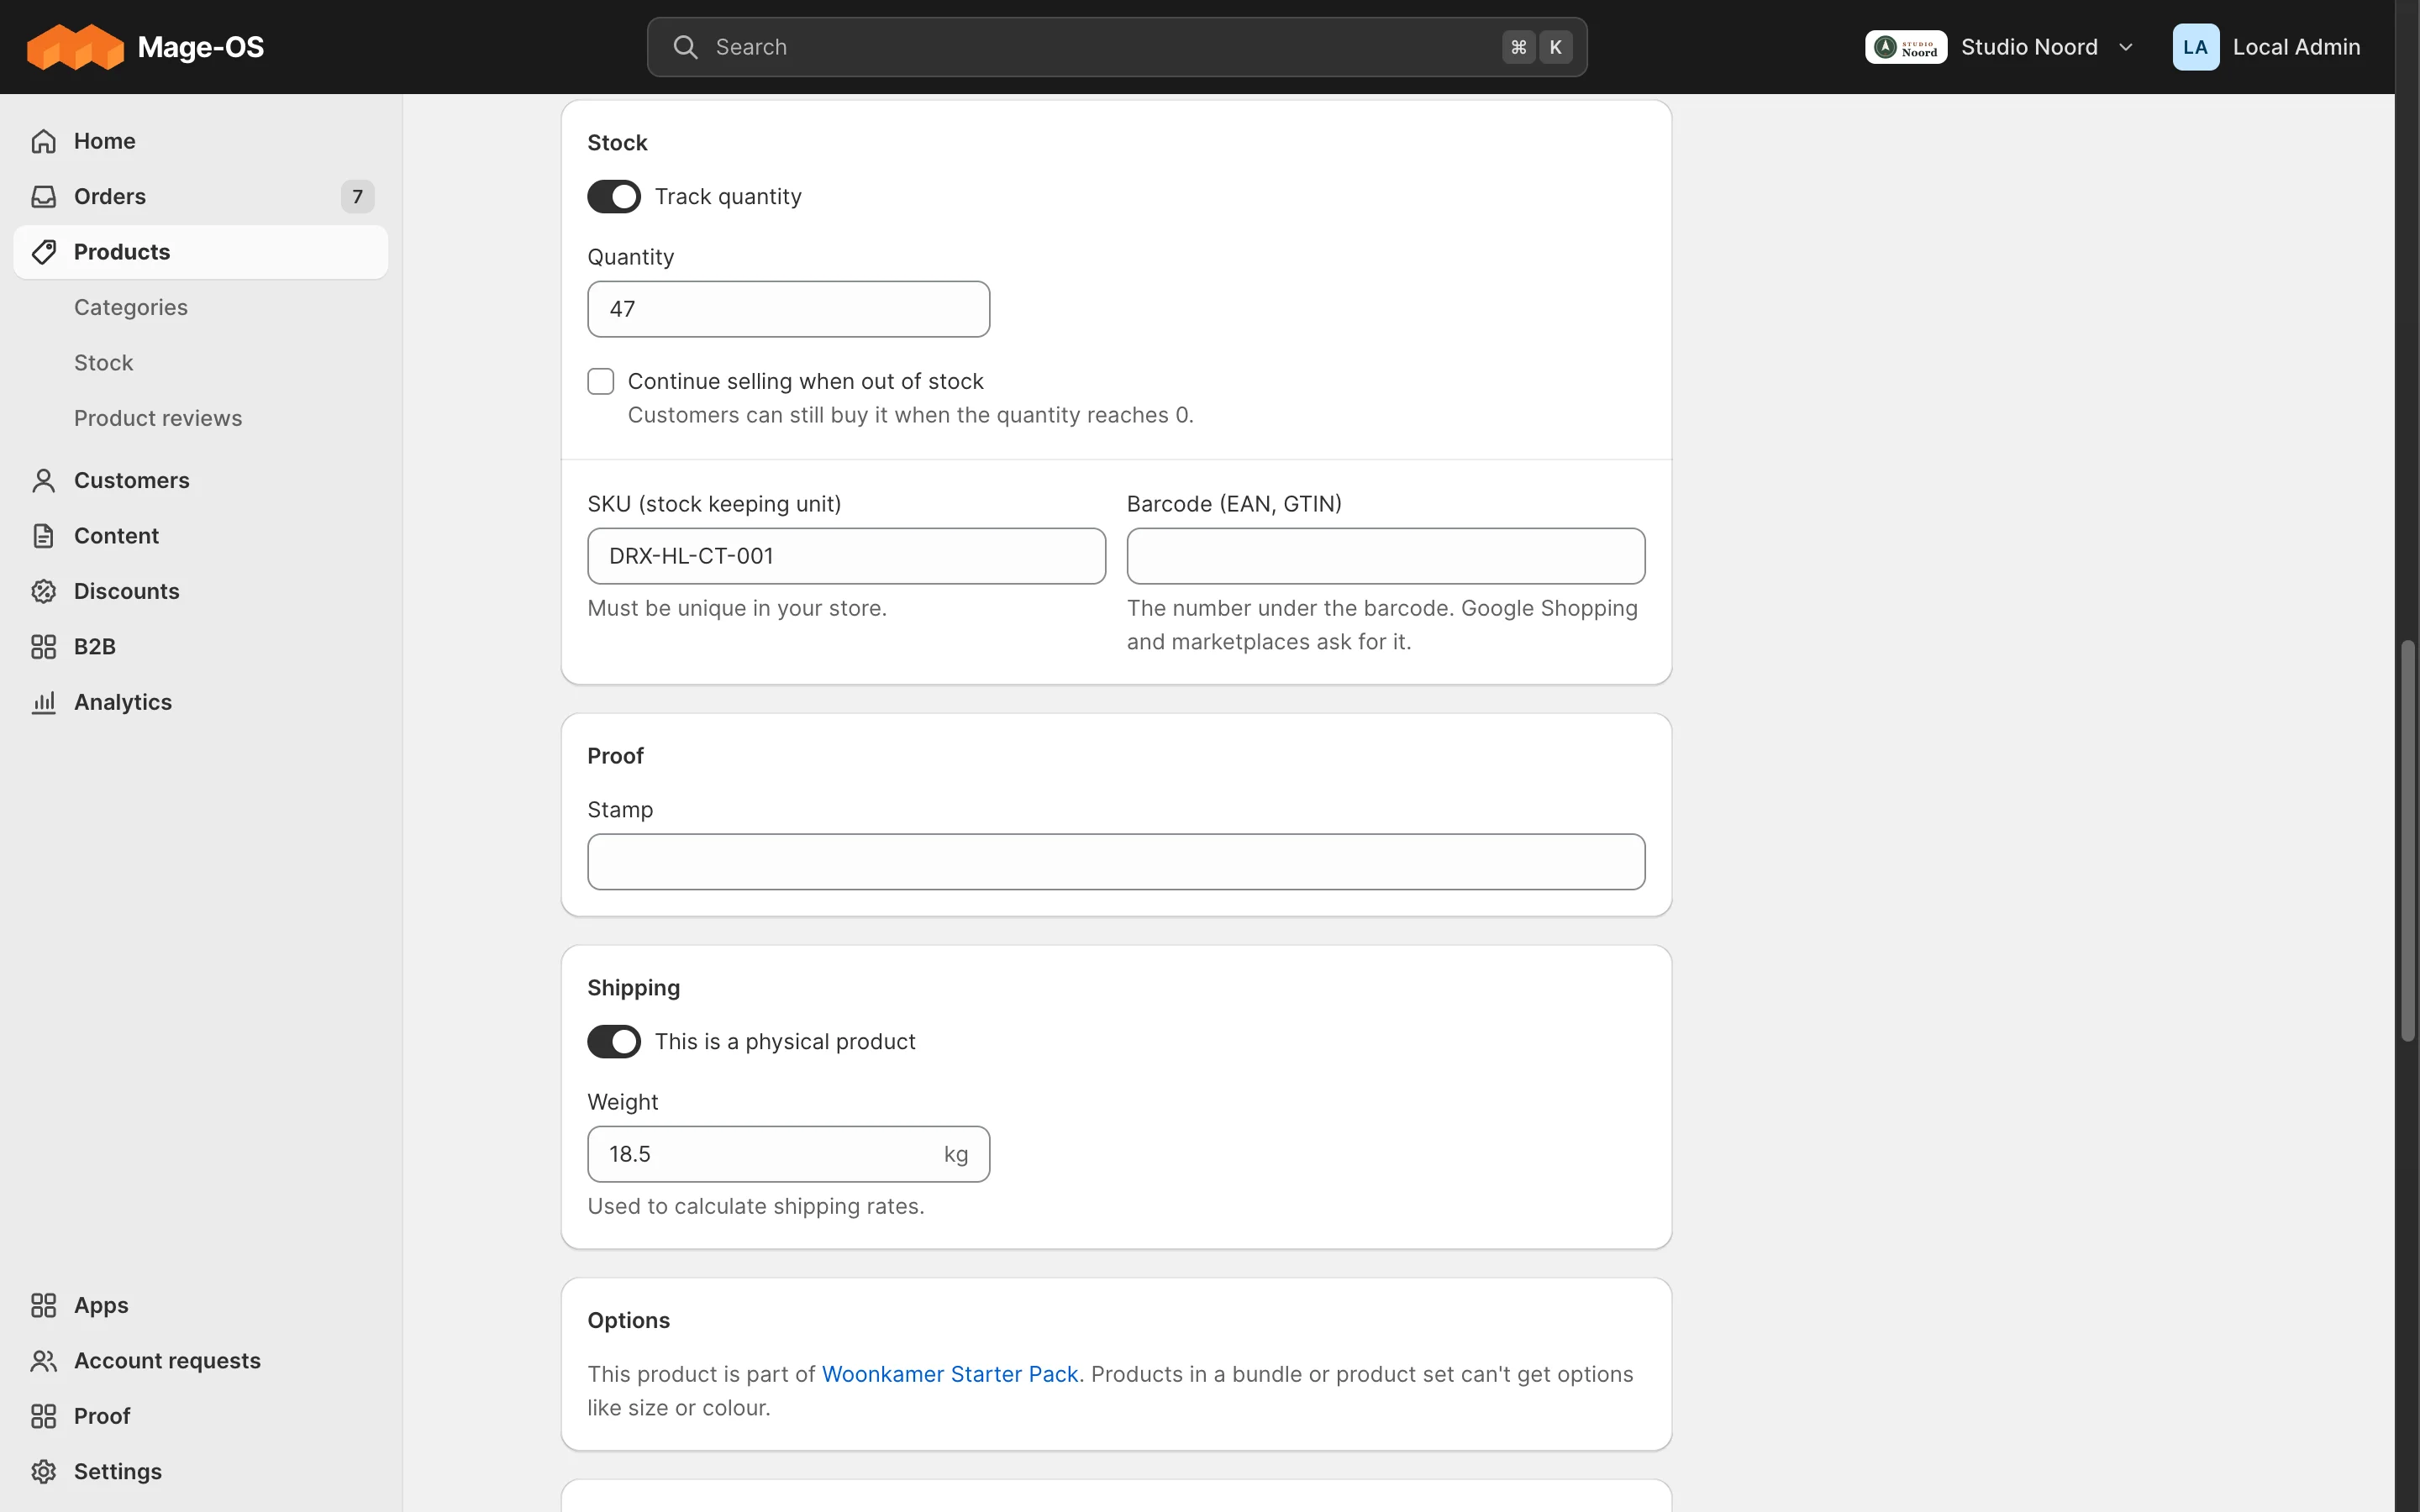Click the Orders count badge 7

pyautogui.click(x=357, y=196)
